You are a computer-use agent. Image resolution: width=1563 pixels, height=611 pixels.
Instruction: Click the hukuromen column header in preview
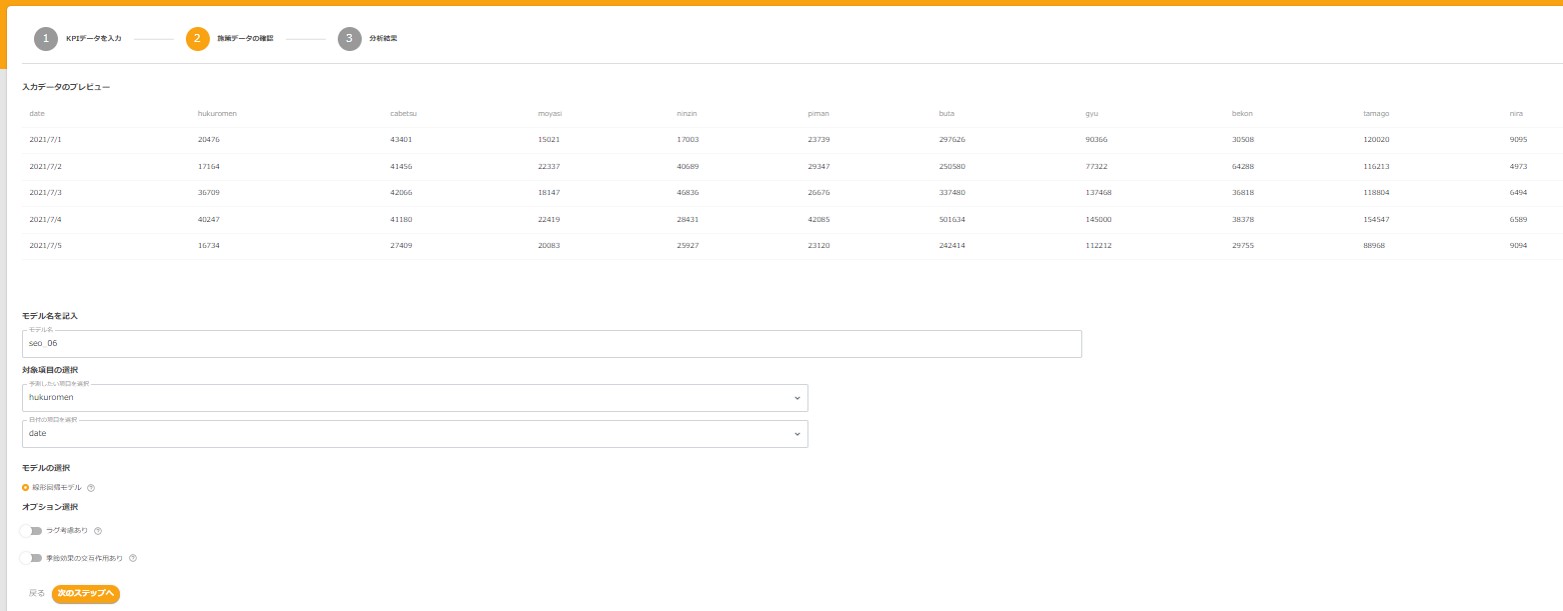(x=217, y=114)
